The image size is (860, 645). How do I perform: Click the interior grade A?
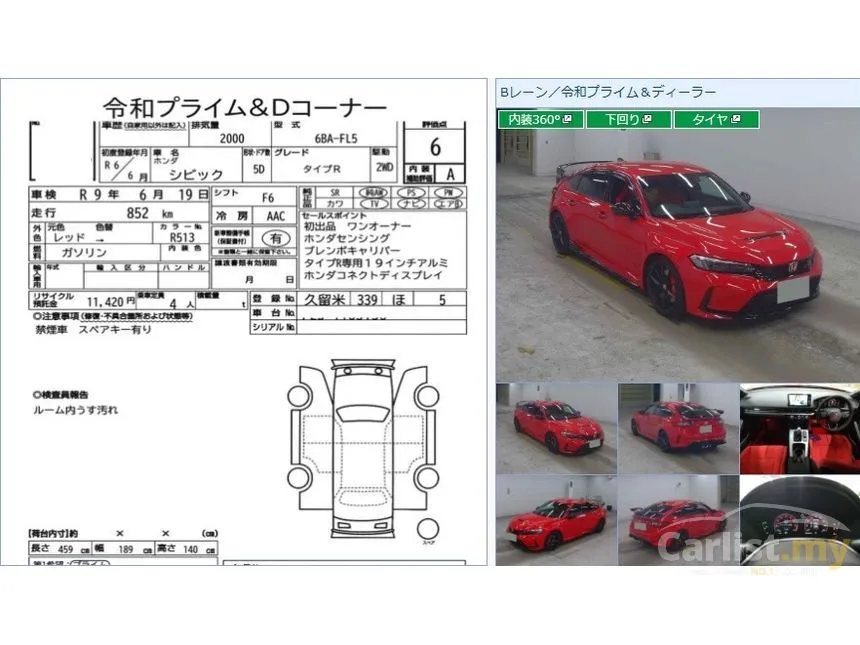(x=450, y=174)
